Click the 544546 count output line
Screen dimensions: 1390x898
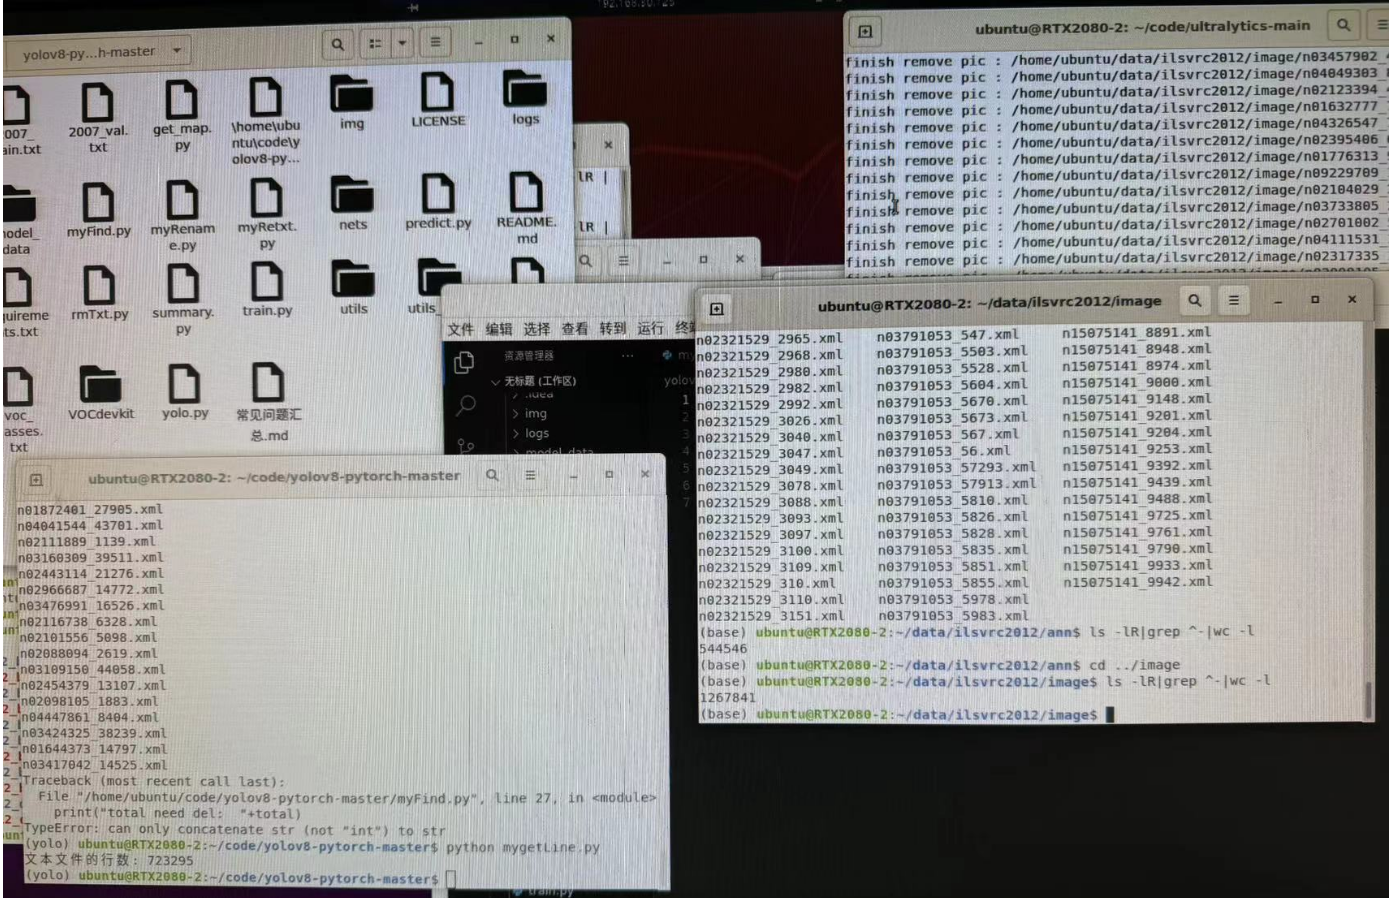point(723,649)
